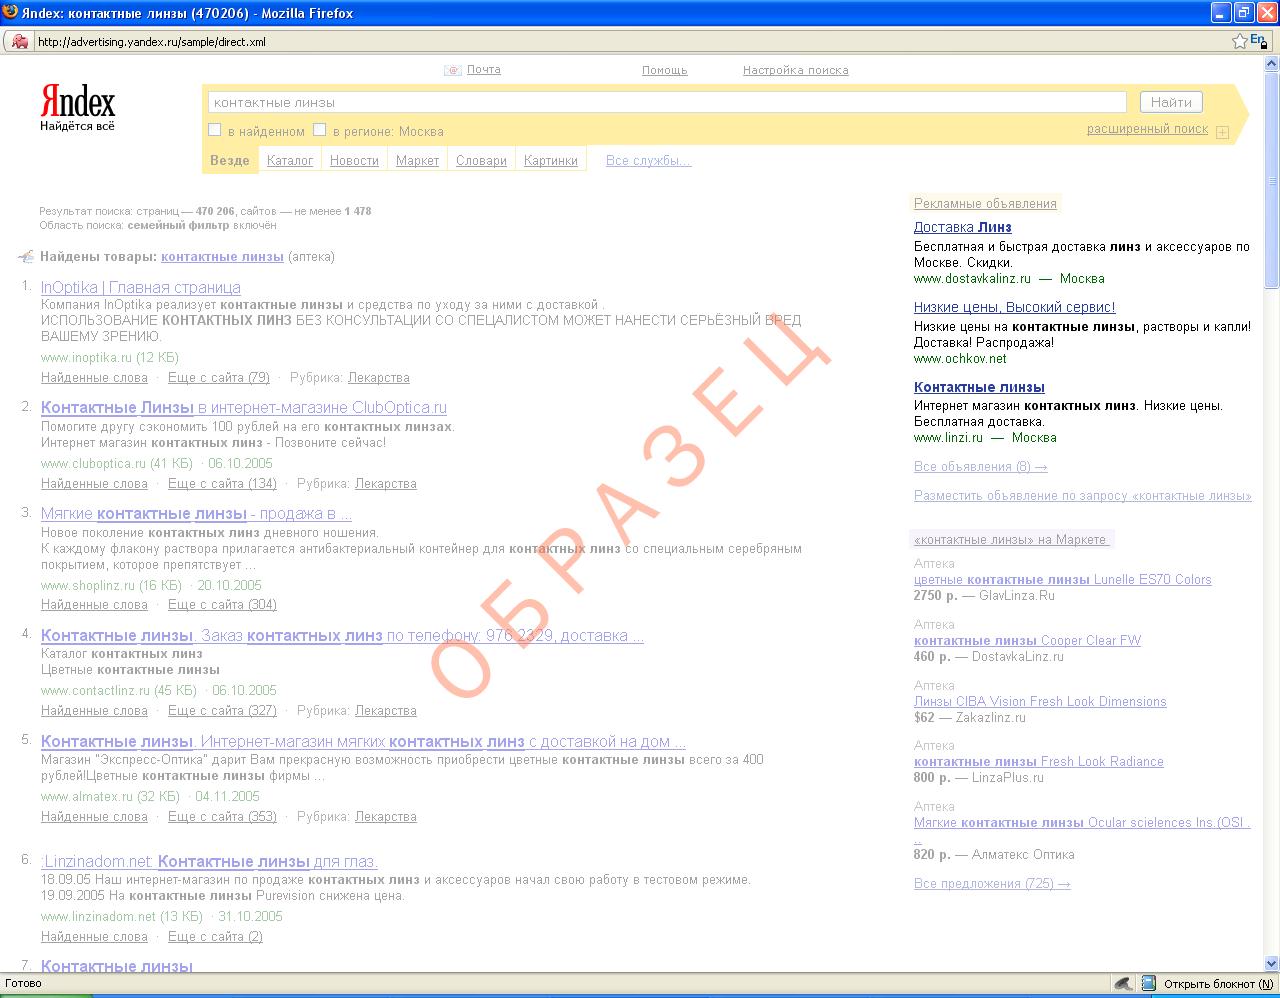Viewport: 1280px width, 998px height.
Task: Click the bookmark star icon in address bar
Action: (x=1240, y=41)
